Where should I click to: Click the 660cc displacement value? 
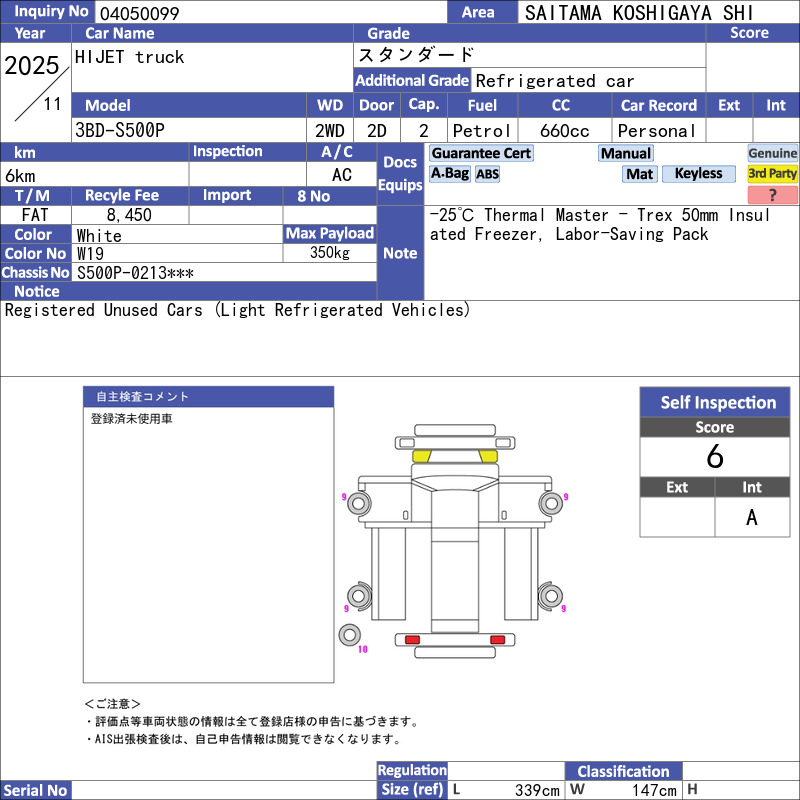pos(564,131)
